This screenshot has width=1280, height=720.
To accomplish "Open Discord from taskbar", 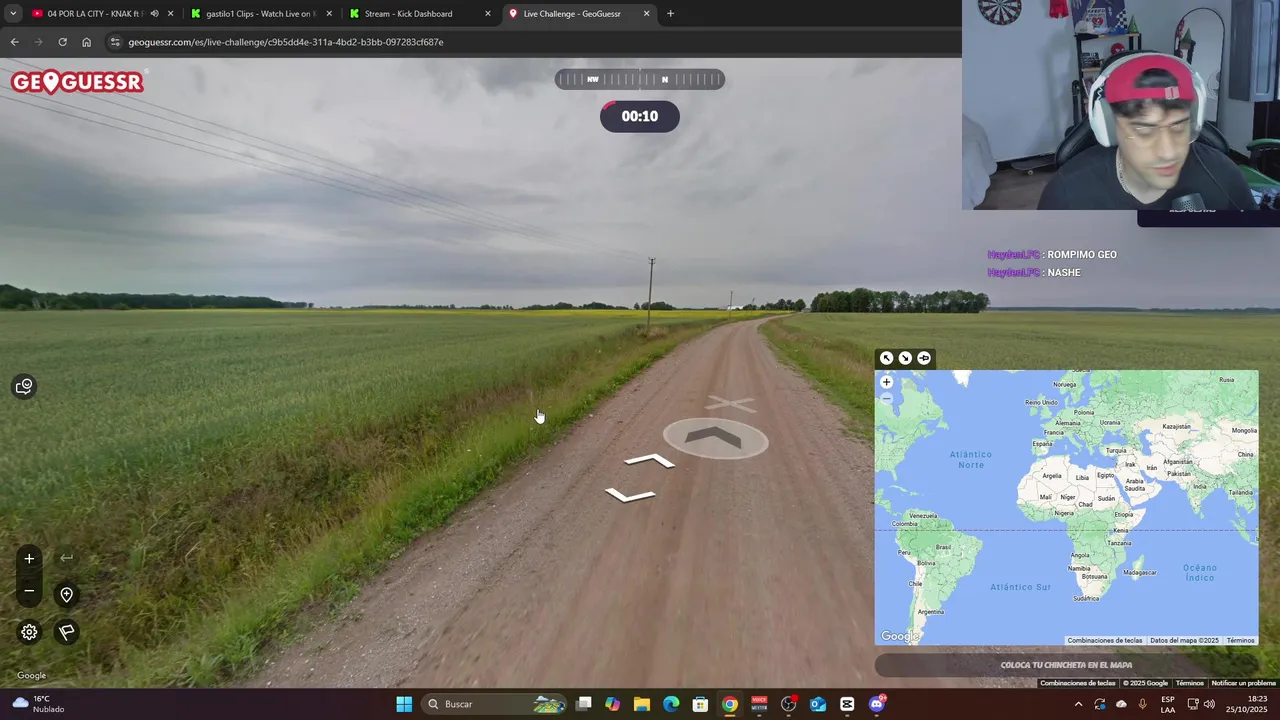I will (877, 704).
